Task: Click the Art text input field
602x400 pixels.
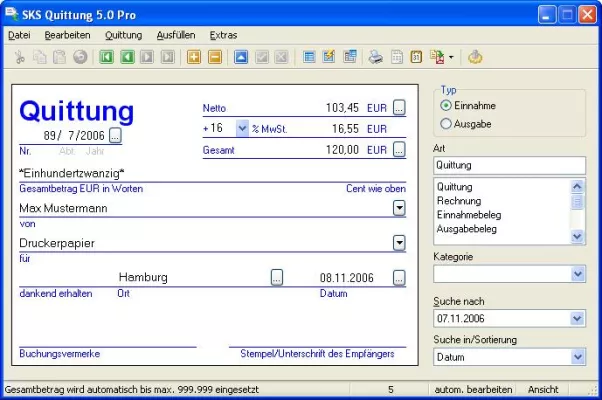Action: pyautogui.click(x=508, y=165)
